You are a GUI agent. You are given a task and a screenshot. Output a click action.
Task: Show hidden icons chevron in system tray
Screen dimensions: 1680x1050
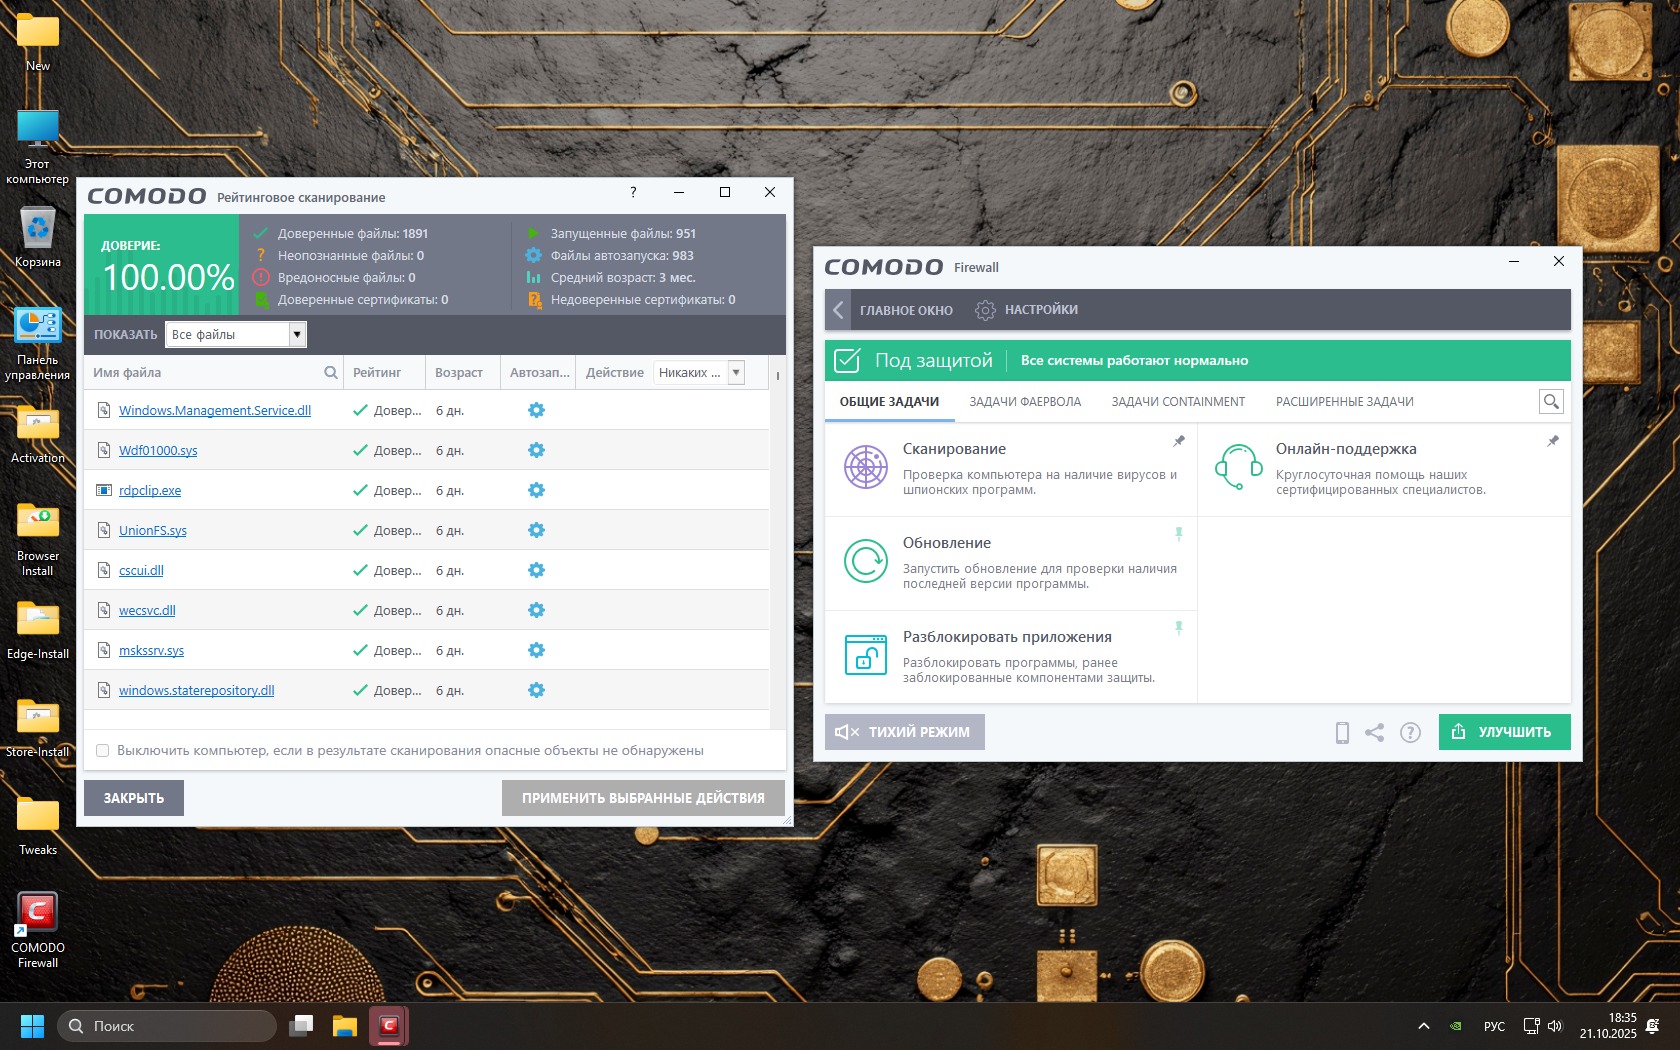coord(1423,1026)
